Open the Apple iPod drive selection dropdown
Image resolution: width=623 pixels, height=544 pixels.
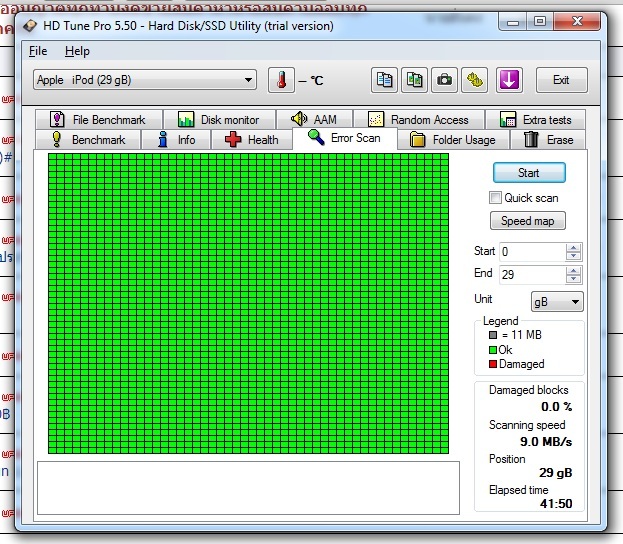click(x=145, y=80)
